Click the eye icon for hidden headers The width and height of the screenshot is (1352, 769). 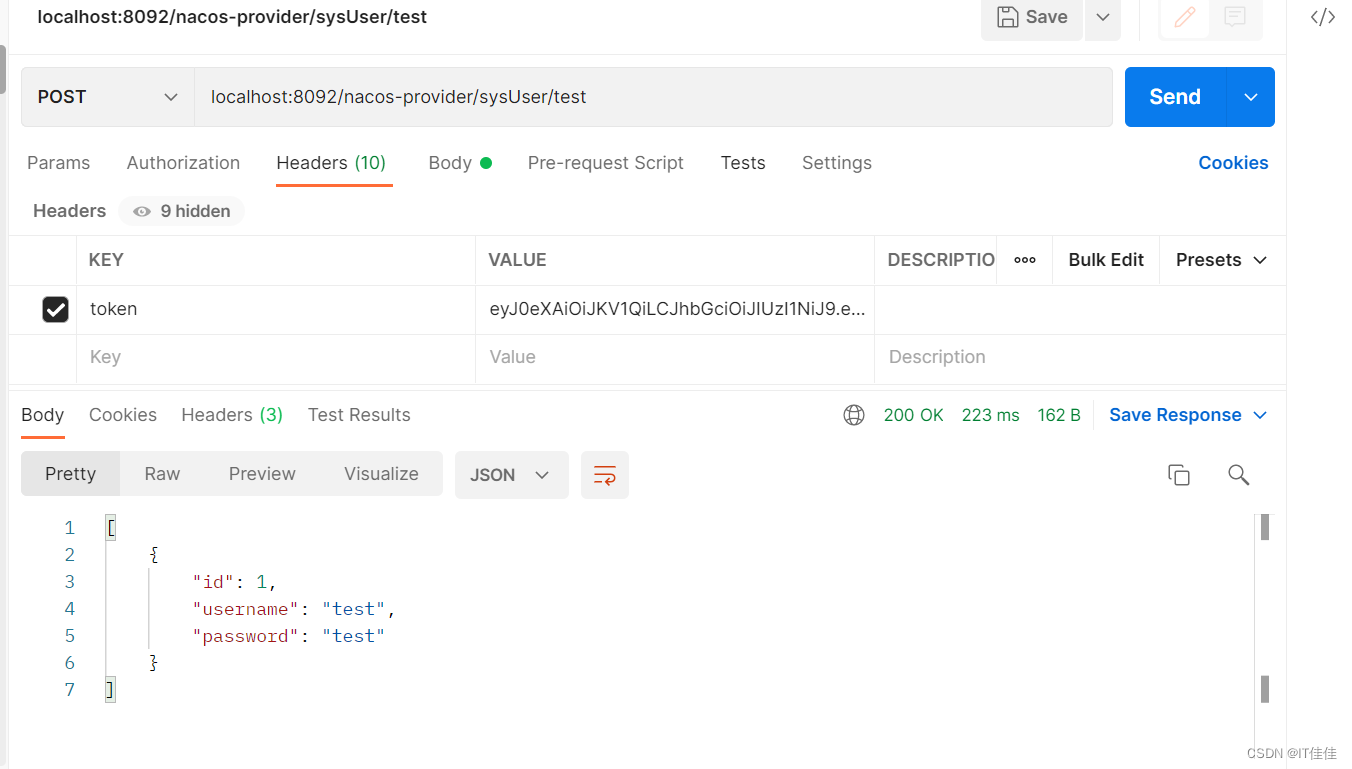click(x=142, y=211)
